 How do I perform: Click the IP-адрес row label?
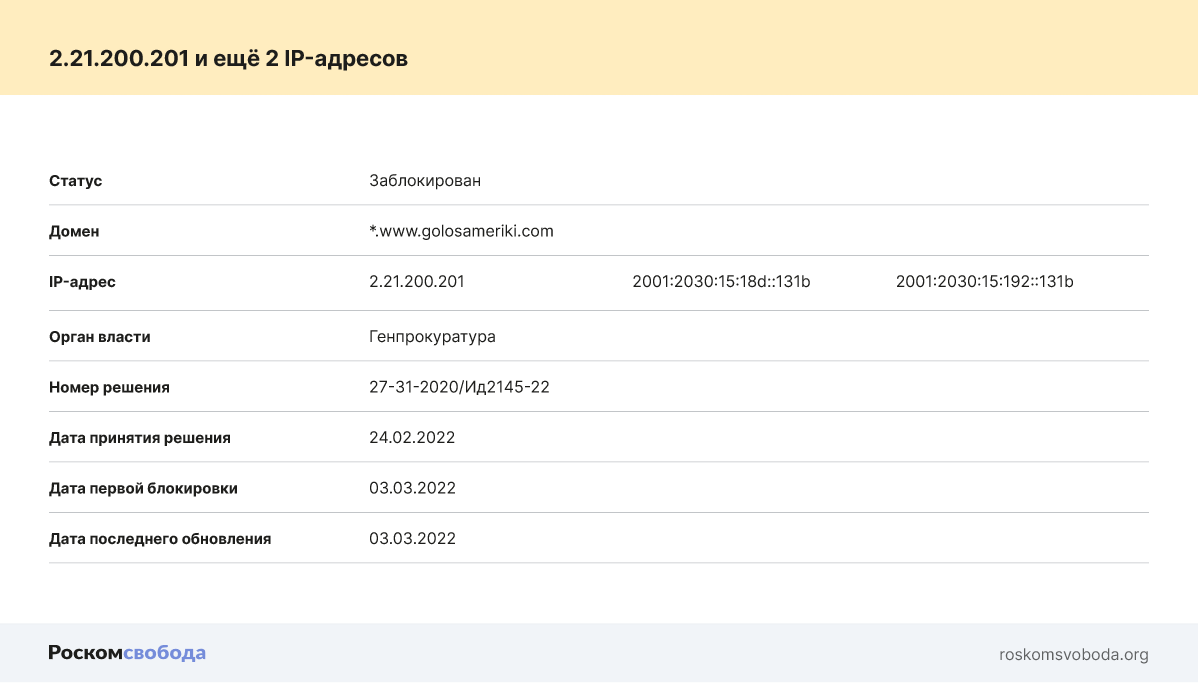click(x=82, y=282)
